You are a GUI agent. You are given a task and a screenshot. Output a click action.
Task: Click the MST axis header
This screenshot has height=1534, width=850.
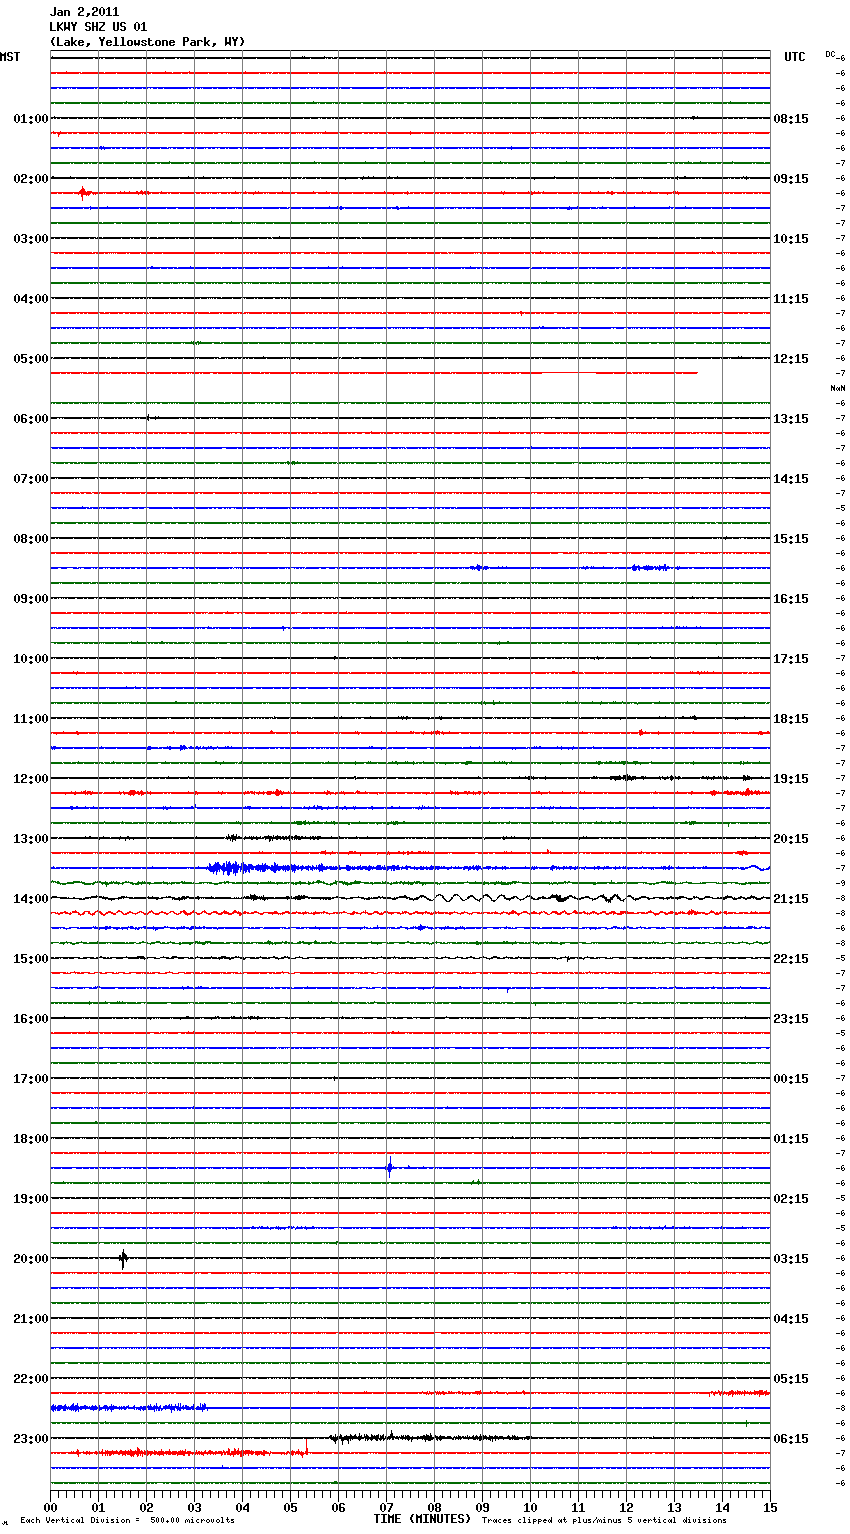pos(10,57)
